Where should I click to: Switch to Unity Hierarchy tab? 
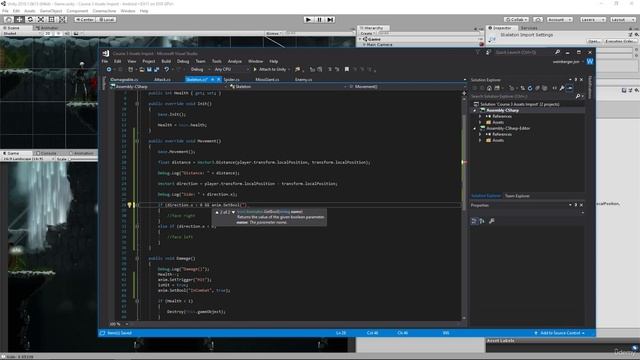tap(372, 28)
